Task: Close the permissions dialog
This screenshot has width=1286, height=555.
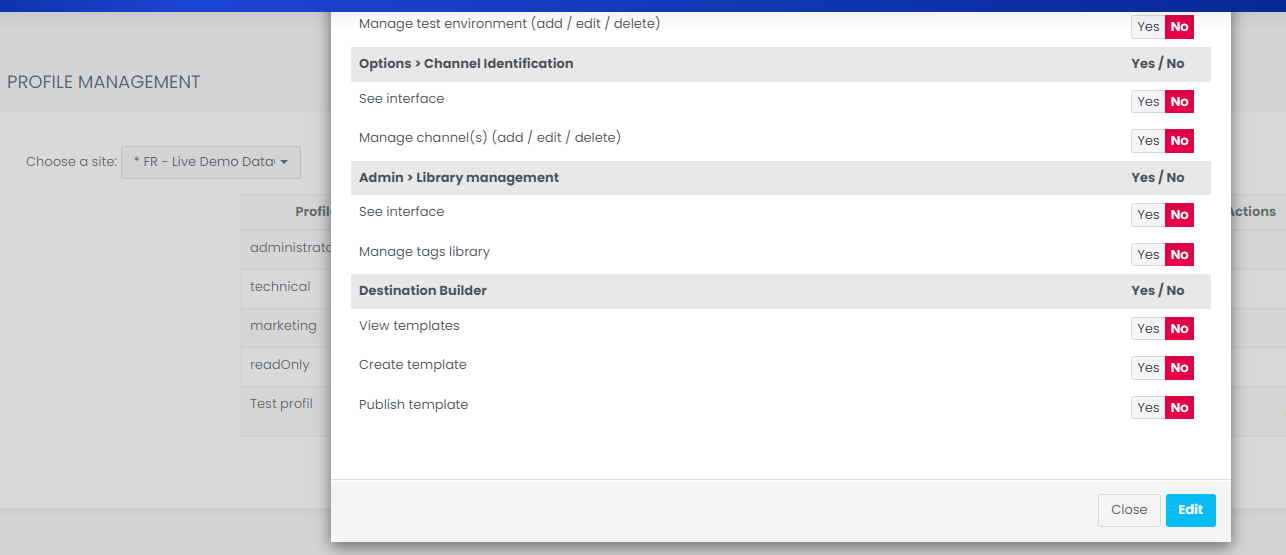Action: tap(1129, 510)
